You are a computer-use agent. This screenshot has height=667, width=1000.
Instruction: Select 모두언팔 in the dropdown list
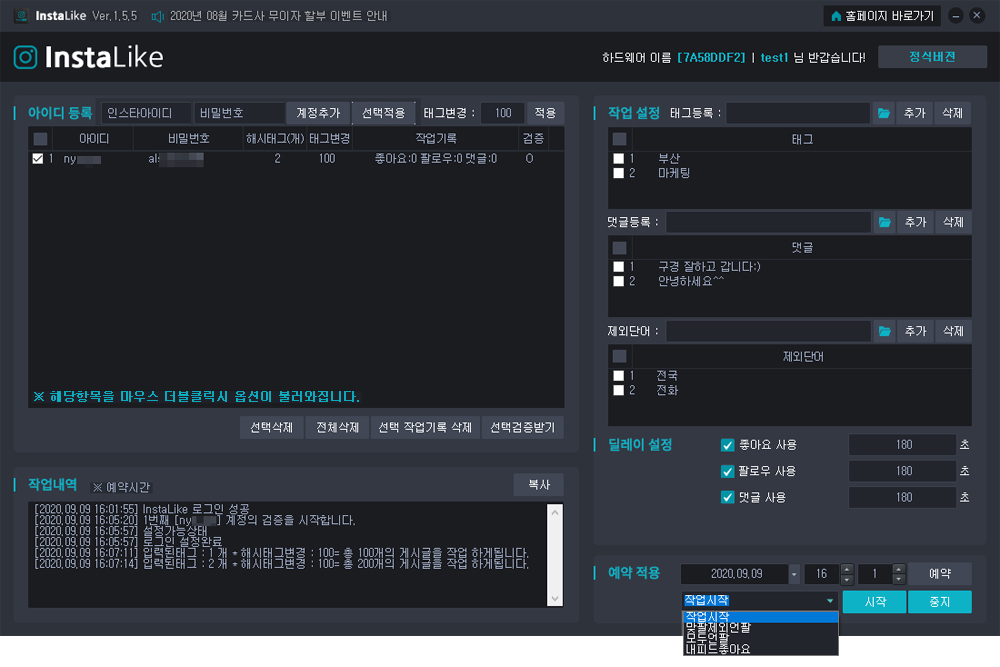[760, 638]
